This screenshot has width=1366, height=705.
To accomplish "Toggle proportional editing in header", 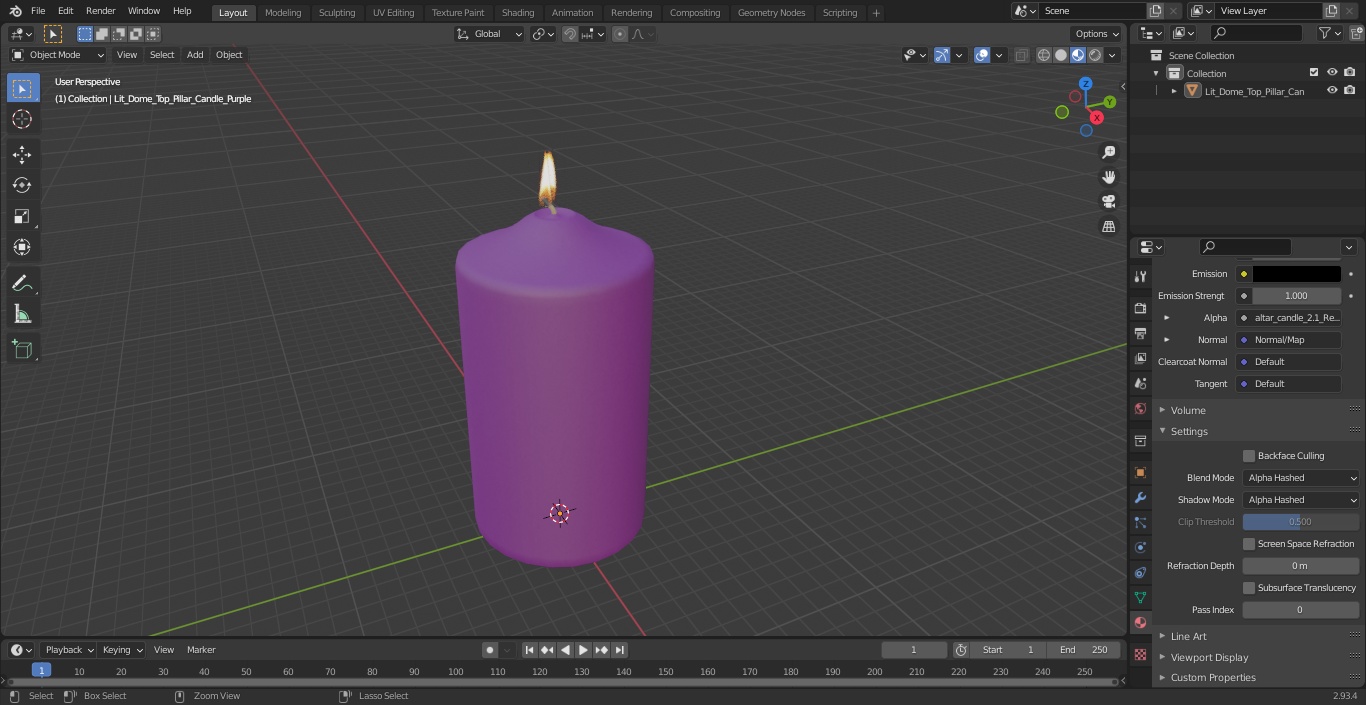I will click(620, 34).
